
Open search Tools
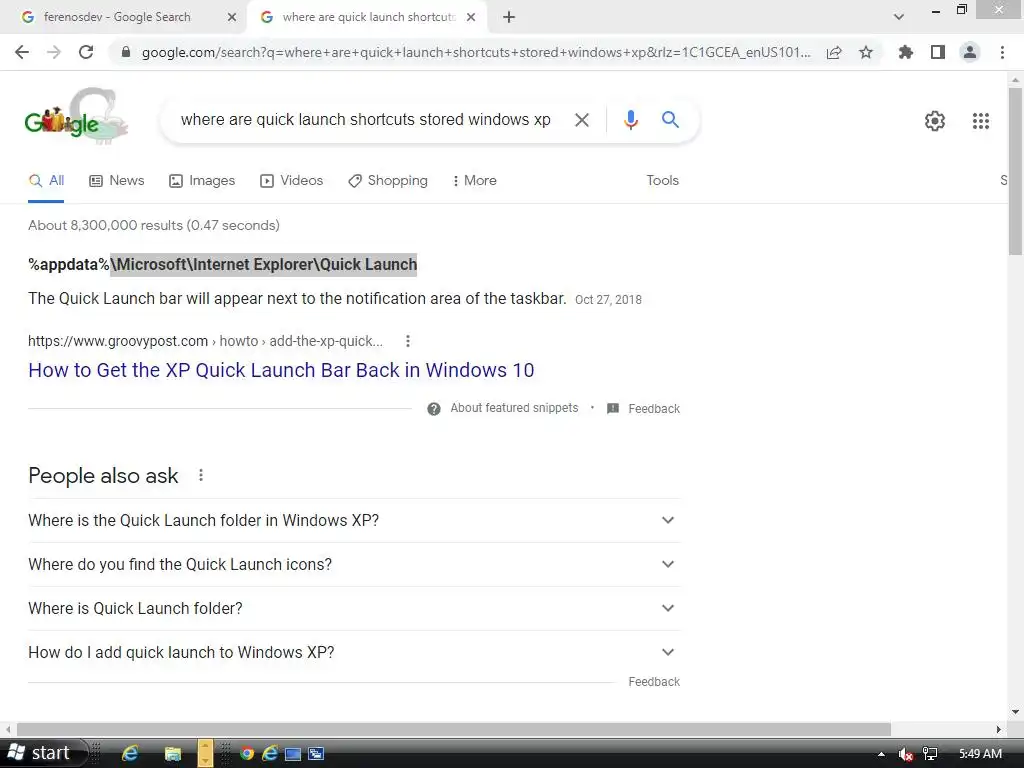pyautogui.click(x=662, y=181)
